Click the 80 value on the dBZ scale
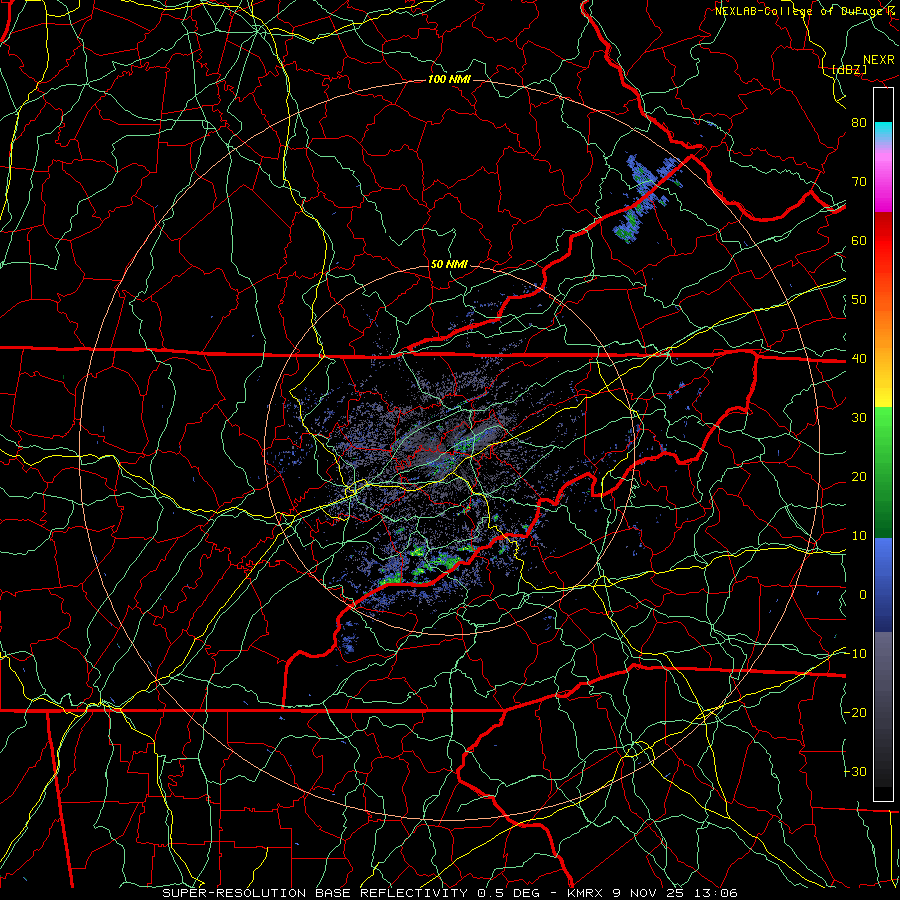This screenshot has height=900, width=900. (x=859, y=122)
